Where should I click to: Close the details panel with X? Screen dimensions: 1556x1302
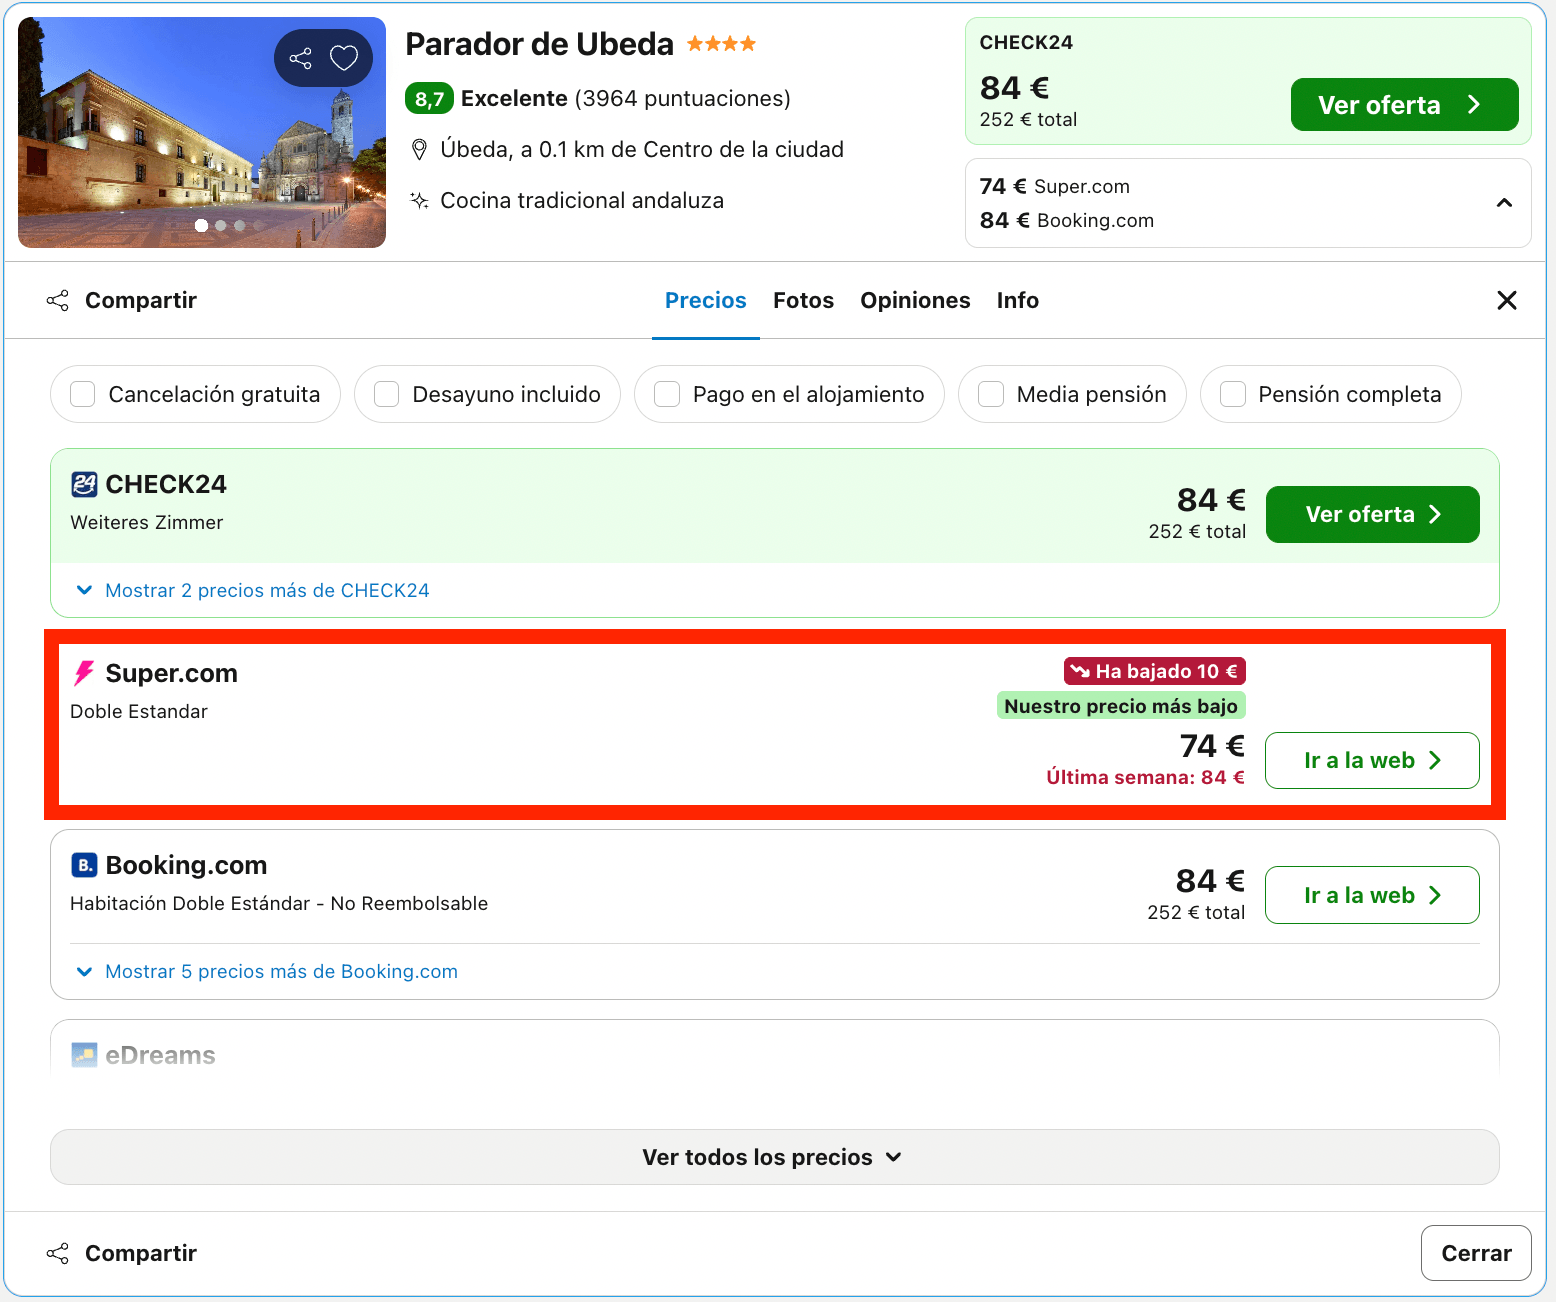tap(1507, 300)
